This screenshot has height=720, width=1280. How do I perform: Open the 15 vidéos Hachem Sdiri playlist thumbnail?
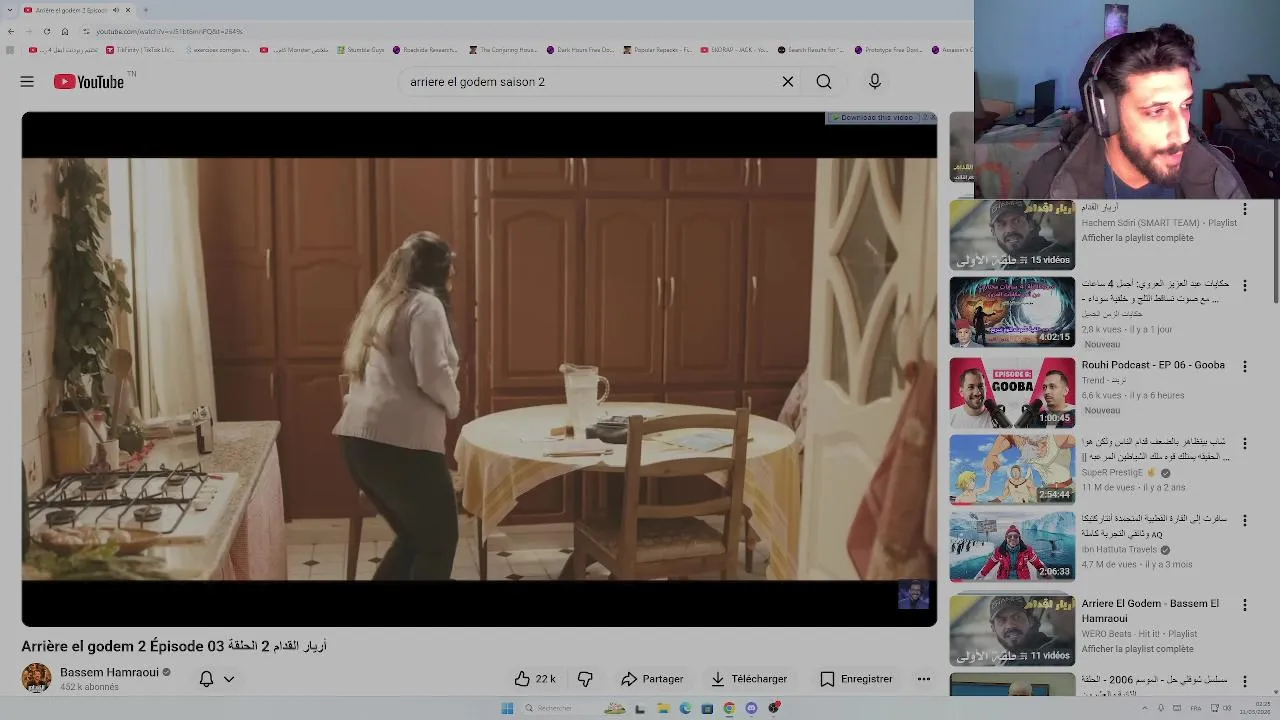(x=1012, y=235)
